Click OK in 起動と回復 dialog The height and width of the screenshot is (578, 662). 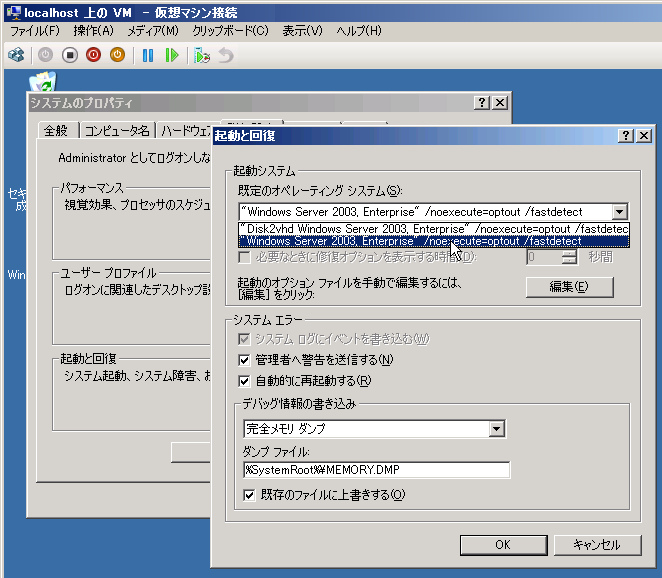point(503,545)
